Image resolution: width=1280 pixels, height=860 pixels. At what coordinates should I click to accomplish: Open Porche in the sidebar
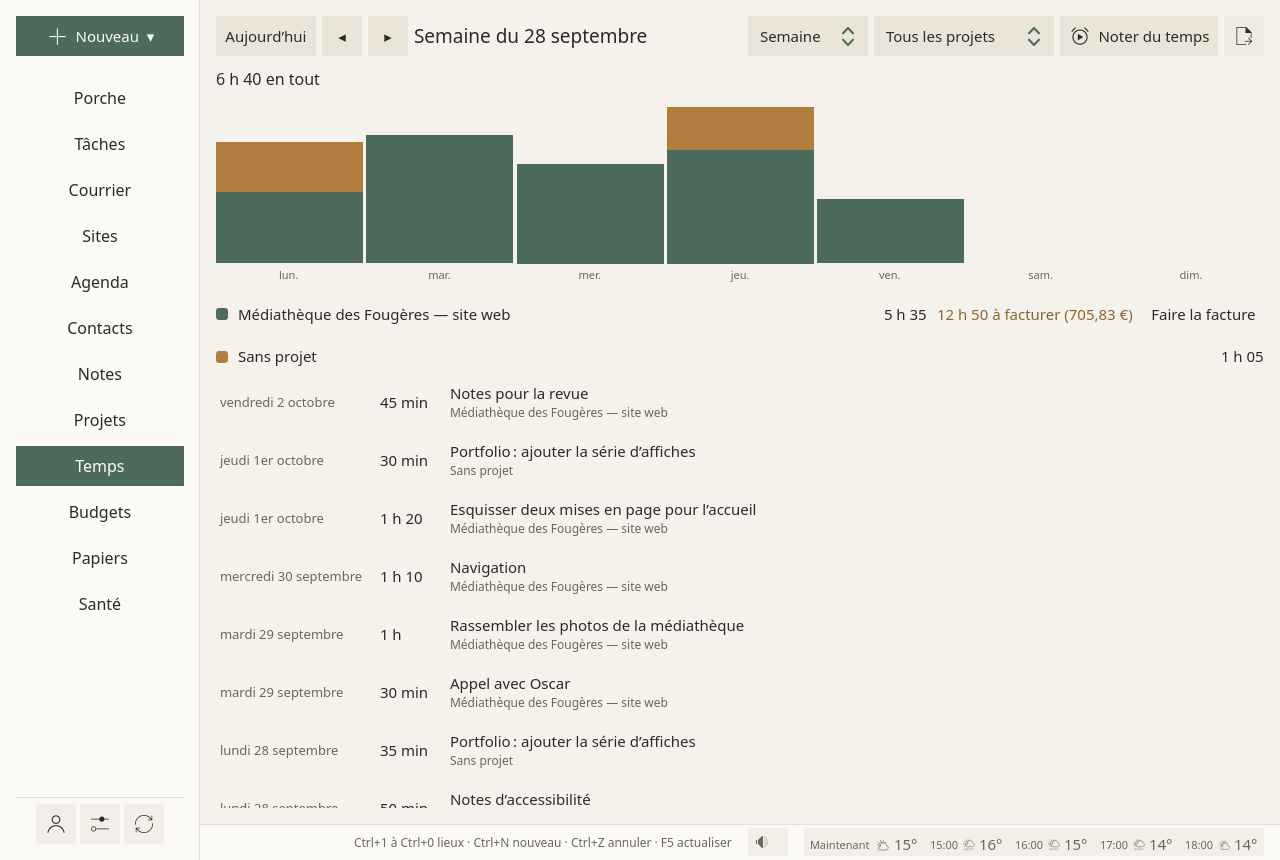(100, 98)
